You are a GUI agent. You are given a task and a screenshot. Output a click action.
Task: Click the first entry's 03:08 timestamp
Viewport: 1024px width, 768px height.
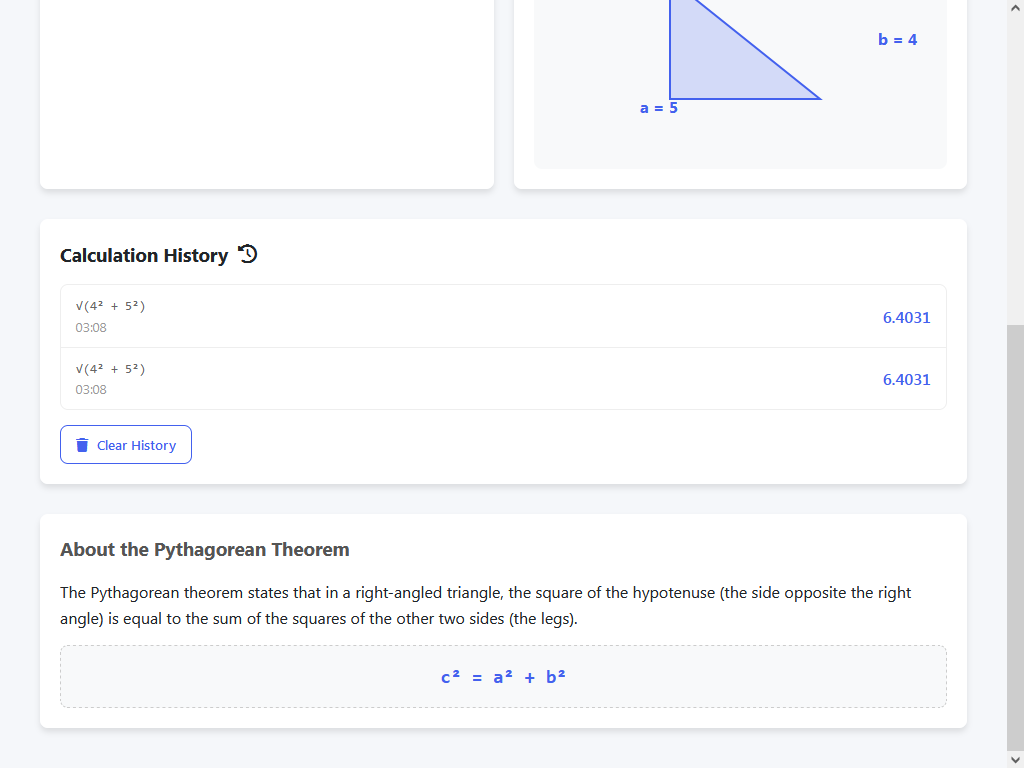[x=91, y=328]
